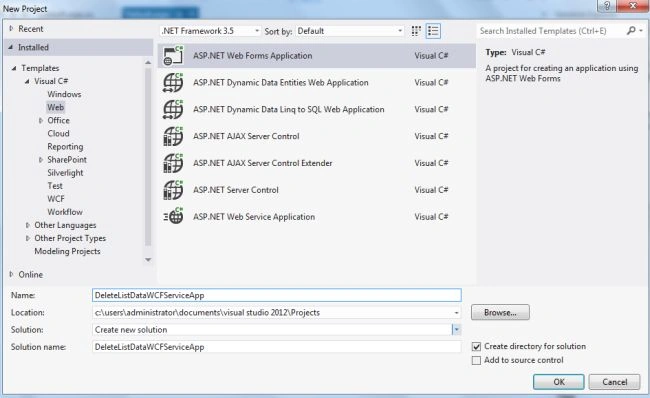Expand the Recent section
650x398 pixels.
11,29
